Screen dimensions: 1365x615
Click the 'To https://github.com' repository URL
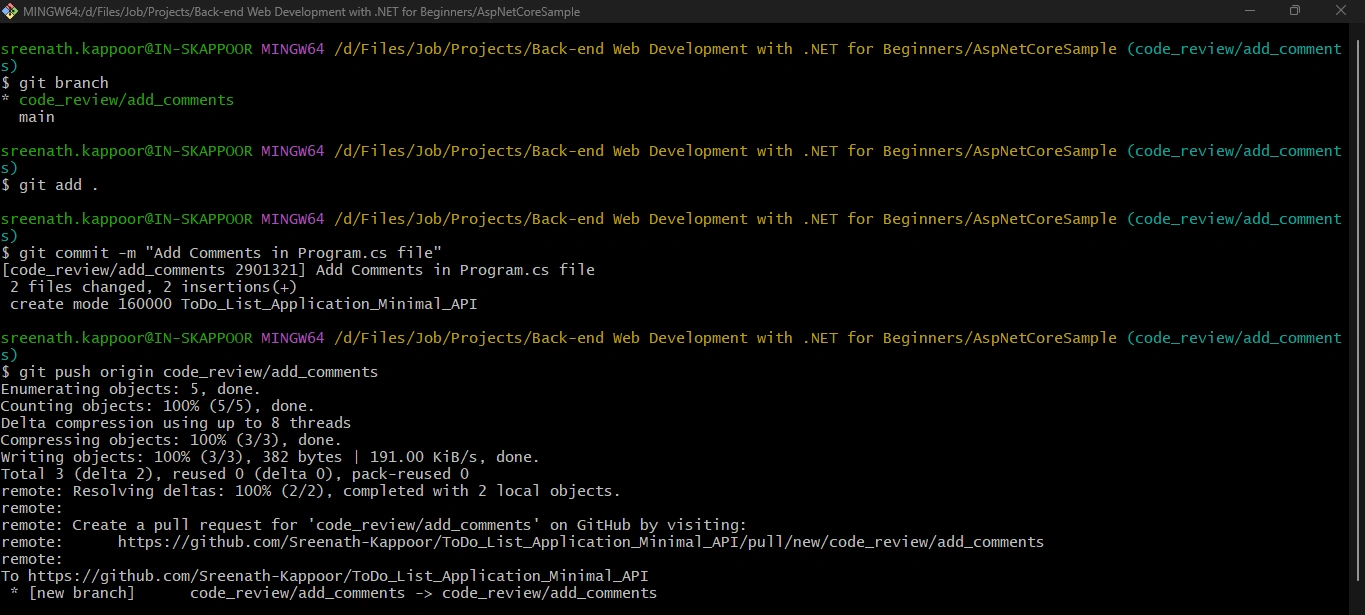[x=324, y=576]
